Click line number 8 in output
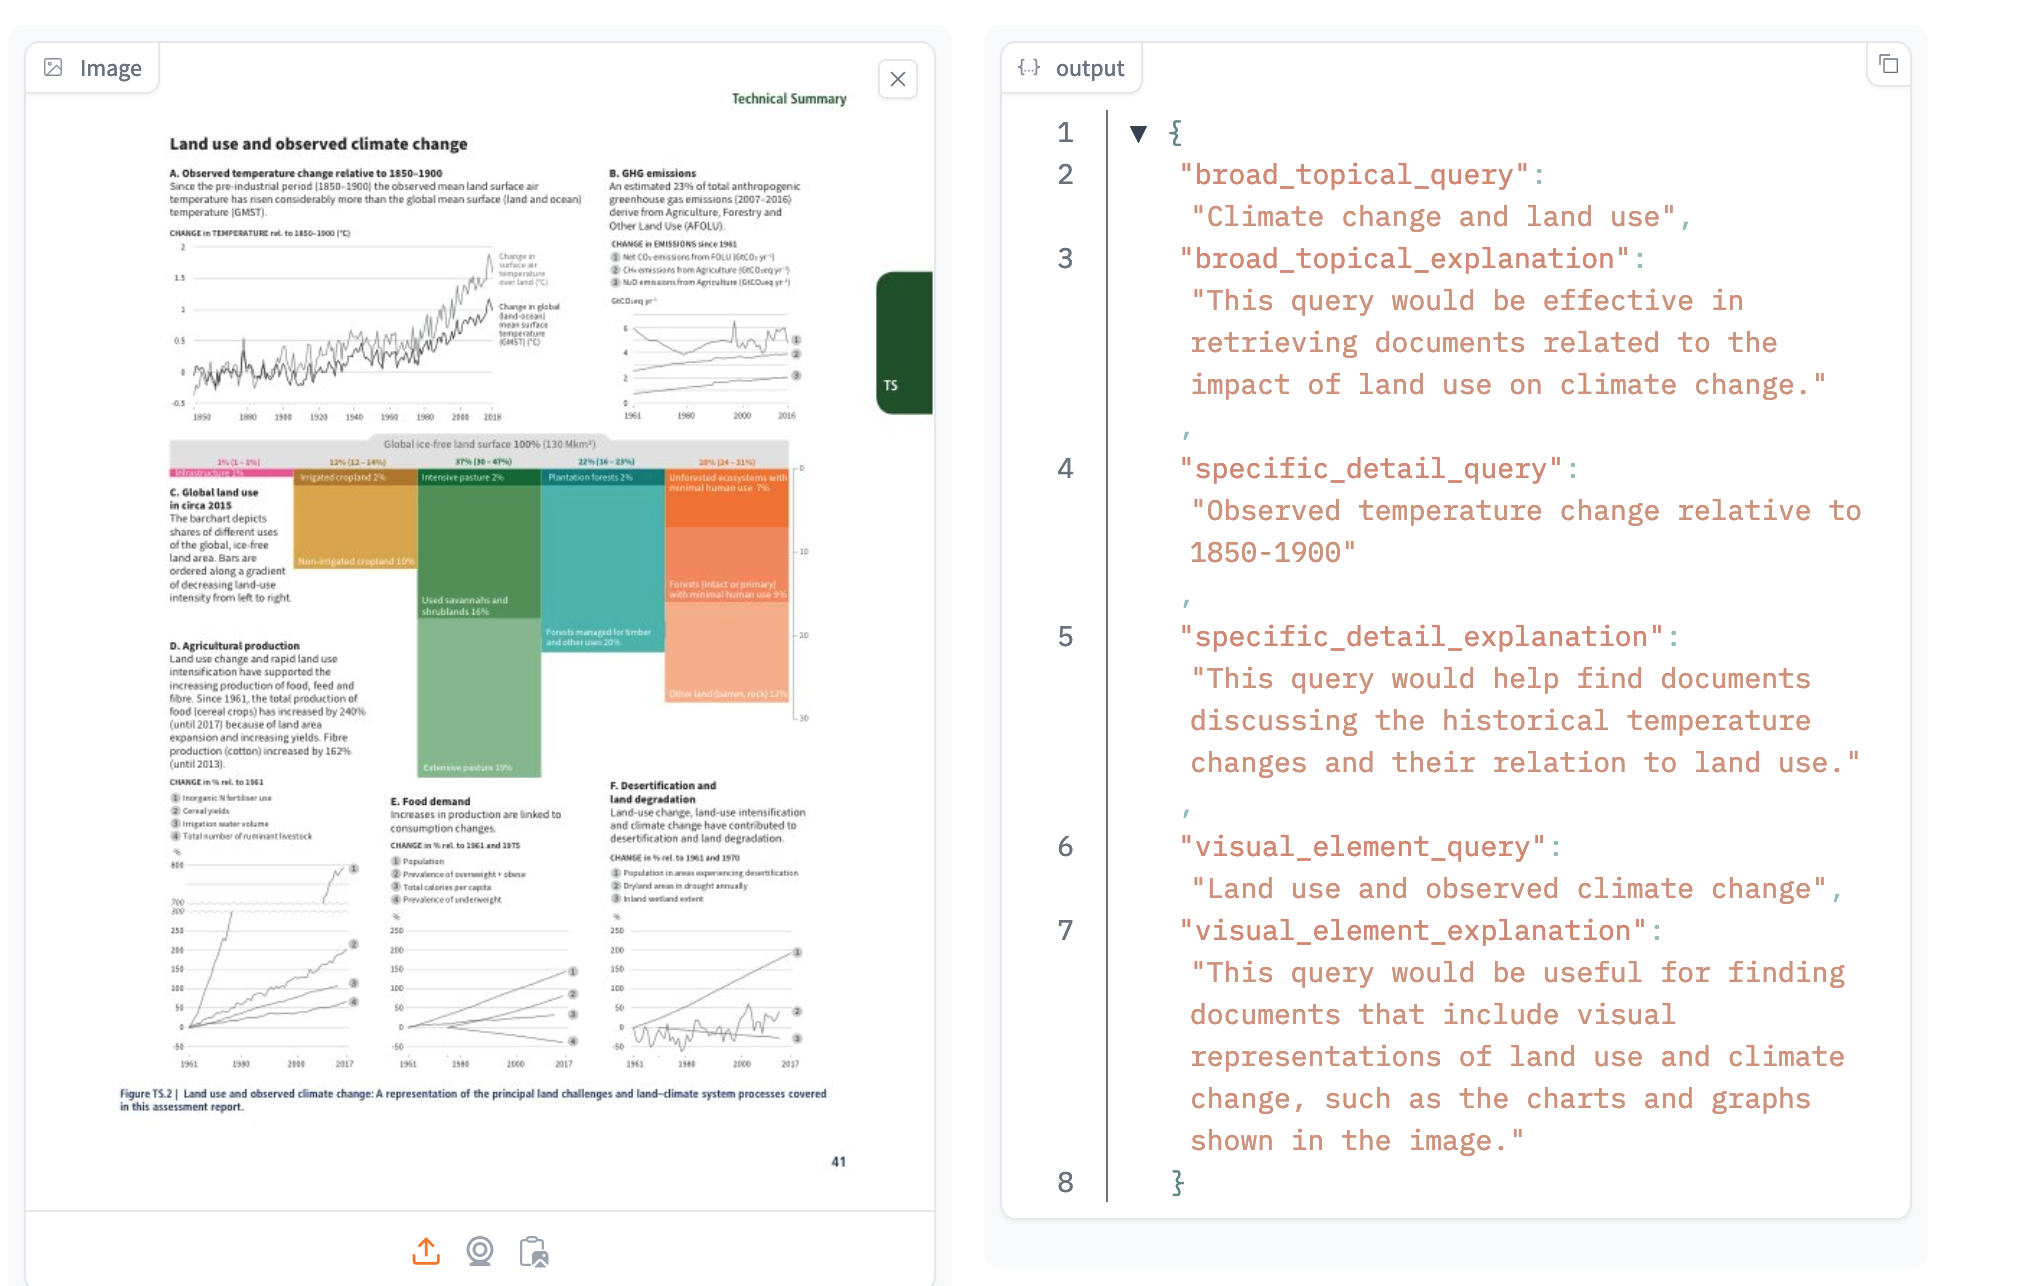 (1065, 1182)
